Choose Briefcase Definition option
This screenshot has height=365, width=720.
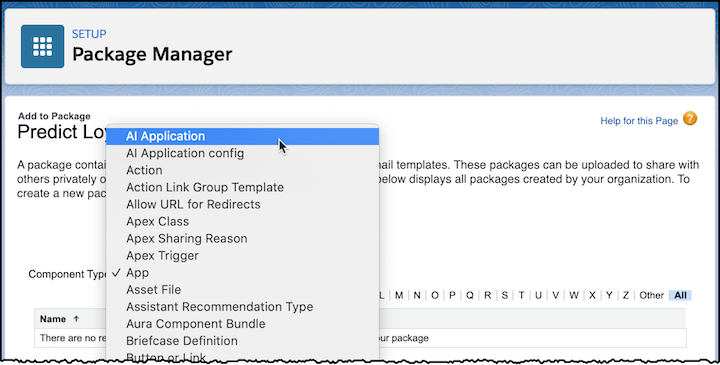(x=242, y=341)
